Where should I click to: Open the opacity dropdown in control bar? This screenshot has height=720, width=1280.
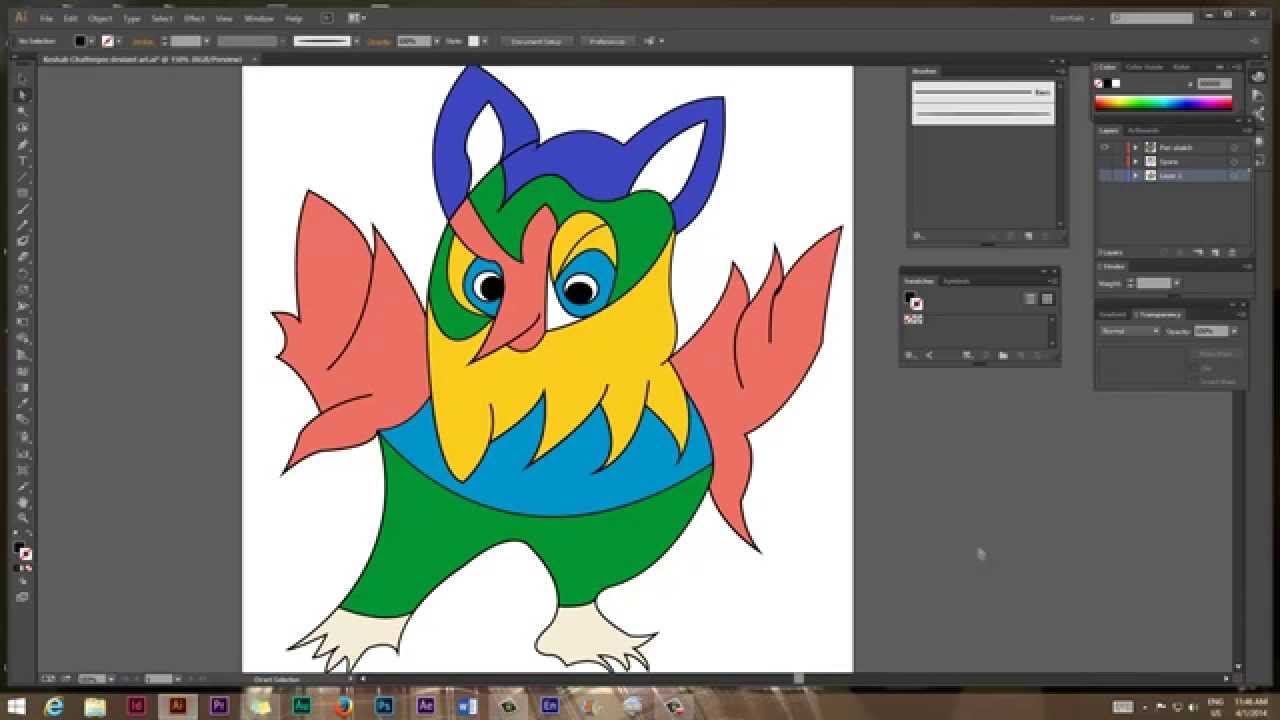point(436,41)
